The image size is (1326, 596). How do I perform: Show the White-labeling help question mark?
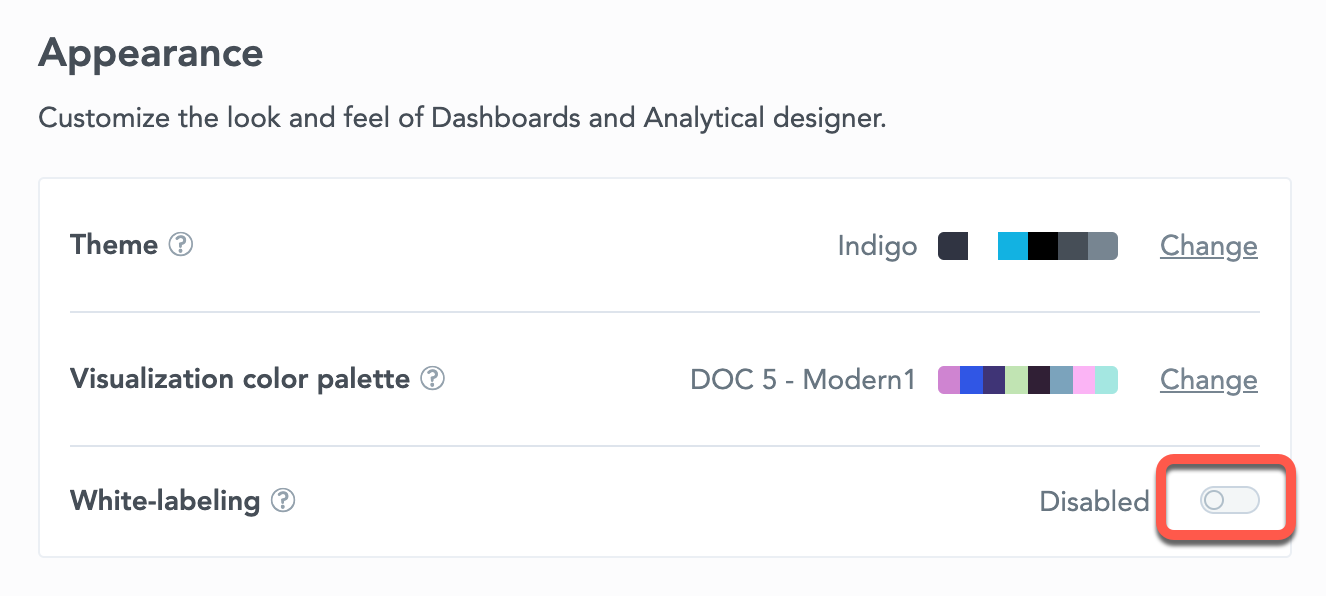click(x=283, y=500)
